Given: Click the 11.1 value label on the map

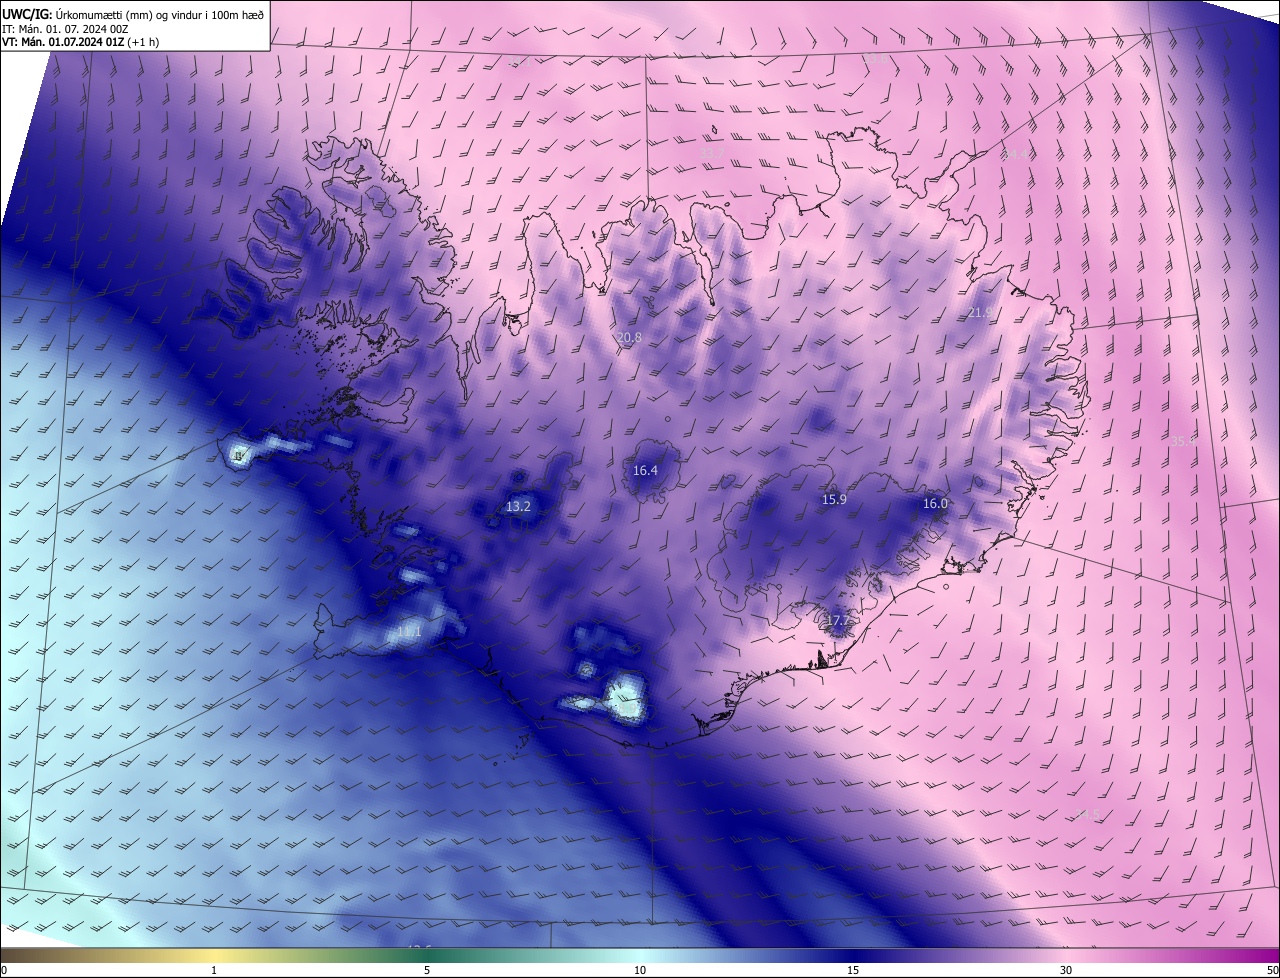Looking at the screenshot, I should pos(409,632).
